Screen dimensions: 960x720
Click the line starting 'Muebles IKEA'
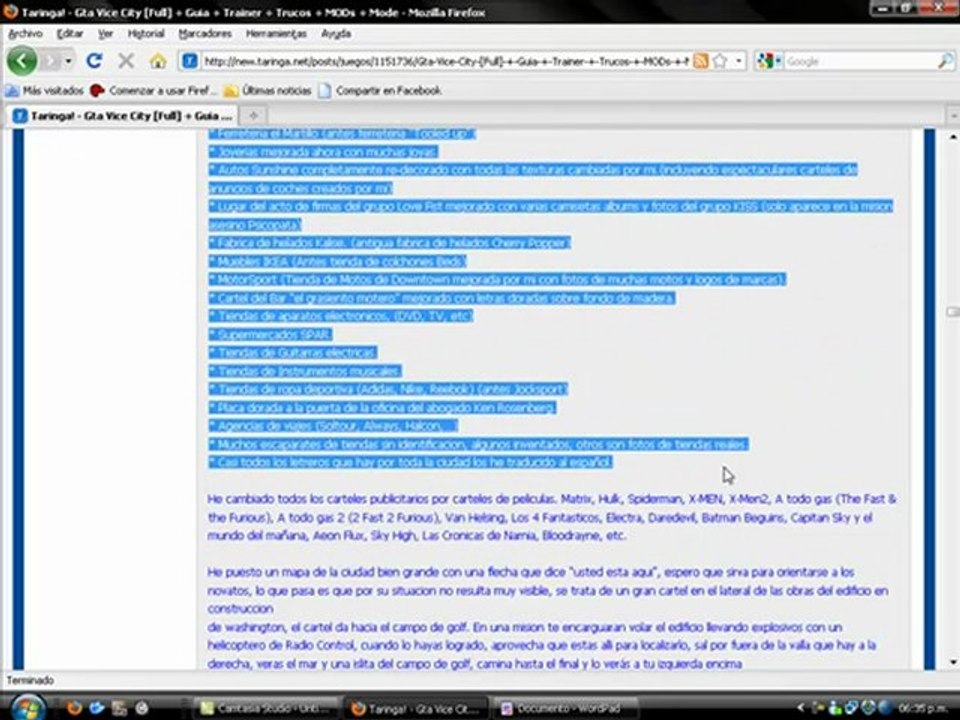click(x=337, y=261)
